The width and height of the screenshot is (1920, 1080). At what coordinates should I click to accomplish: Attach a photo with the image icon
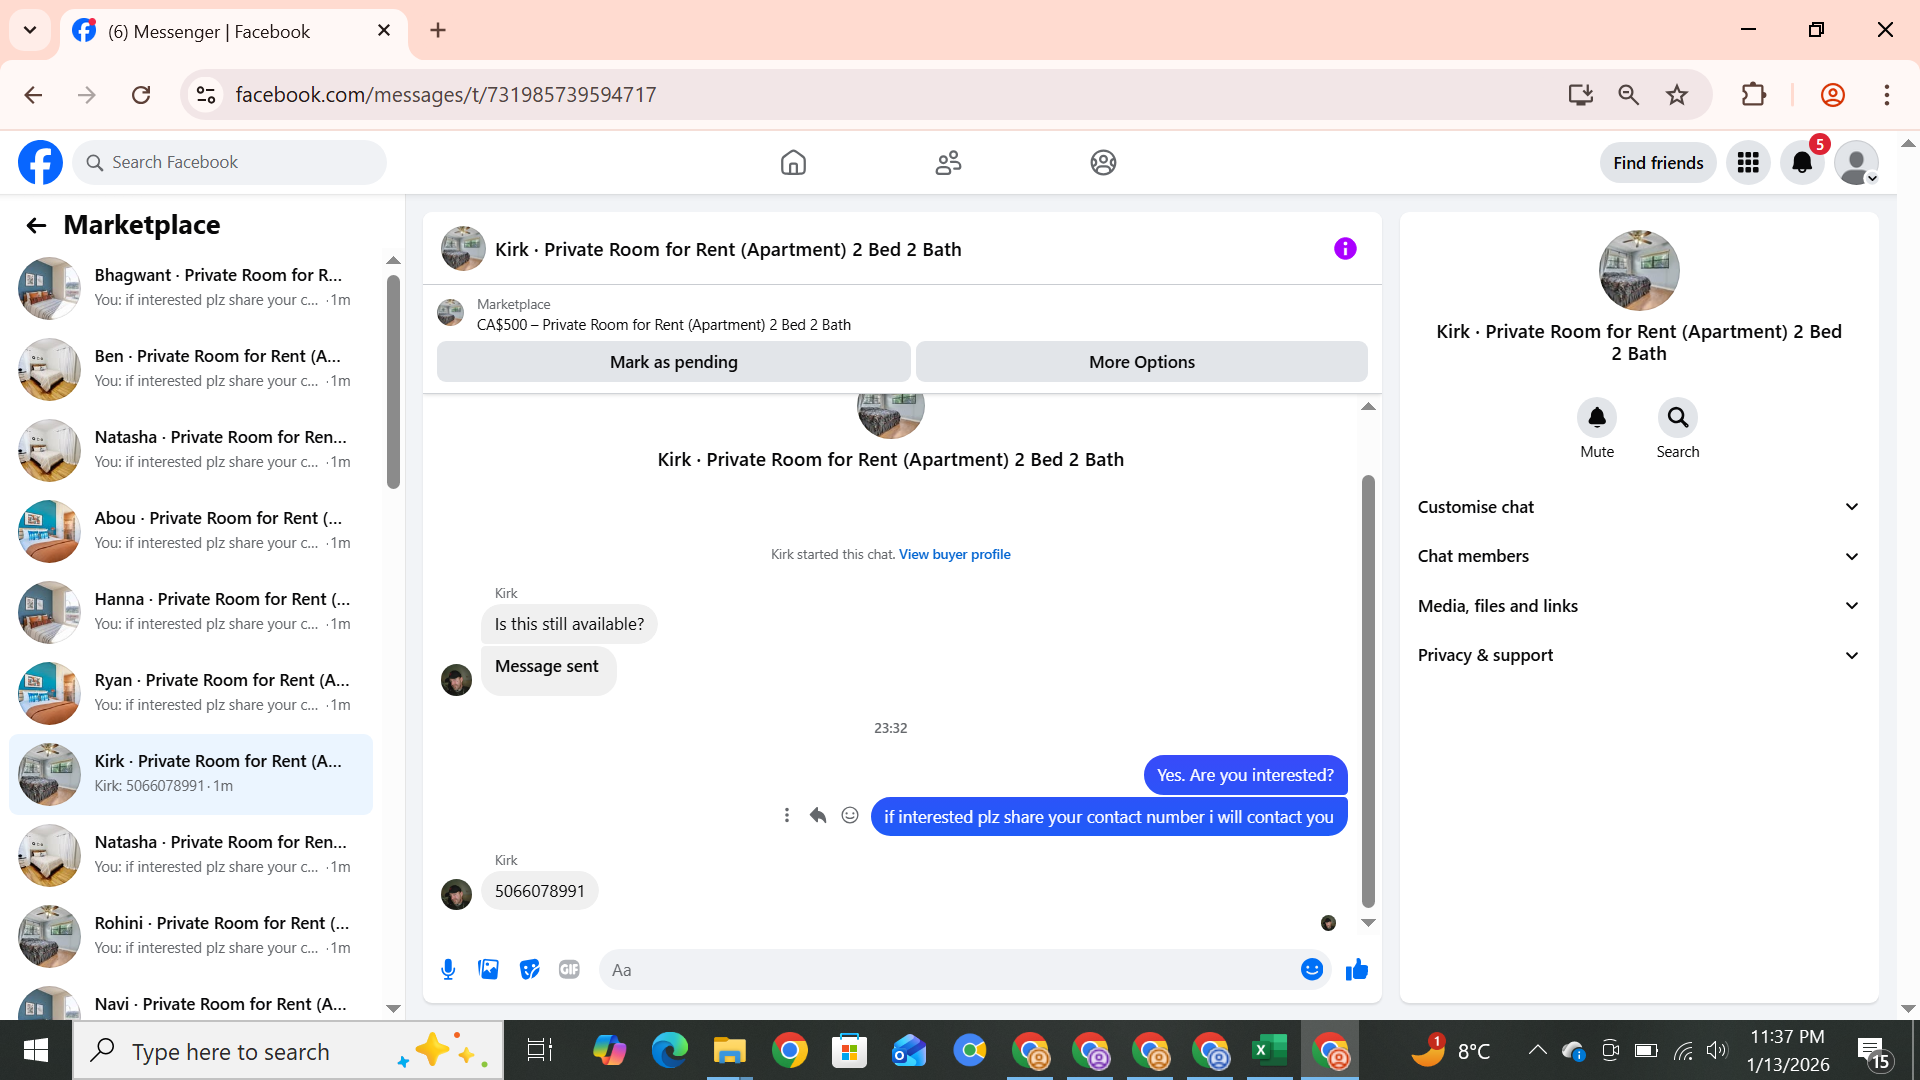coord(488,969)
